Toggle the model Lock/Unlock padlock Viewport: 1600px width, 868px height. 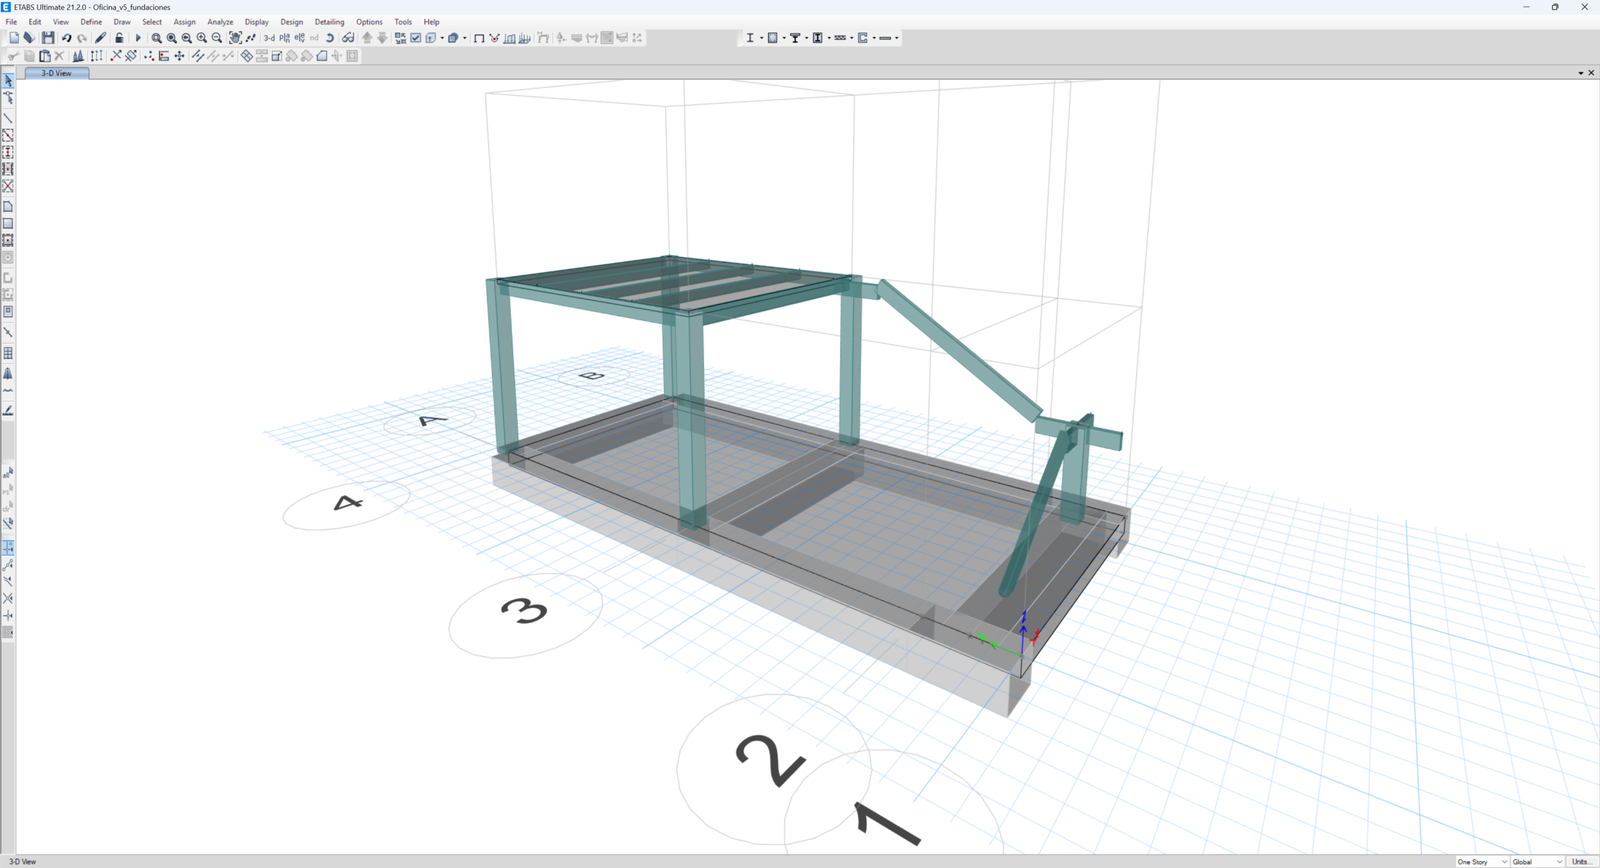coord(119,38)
